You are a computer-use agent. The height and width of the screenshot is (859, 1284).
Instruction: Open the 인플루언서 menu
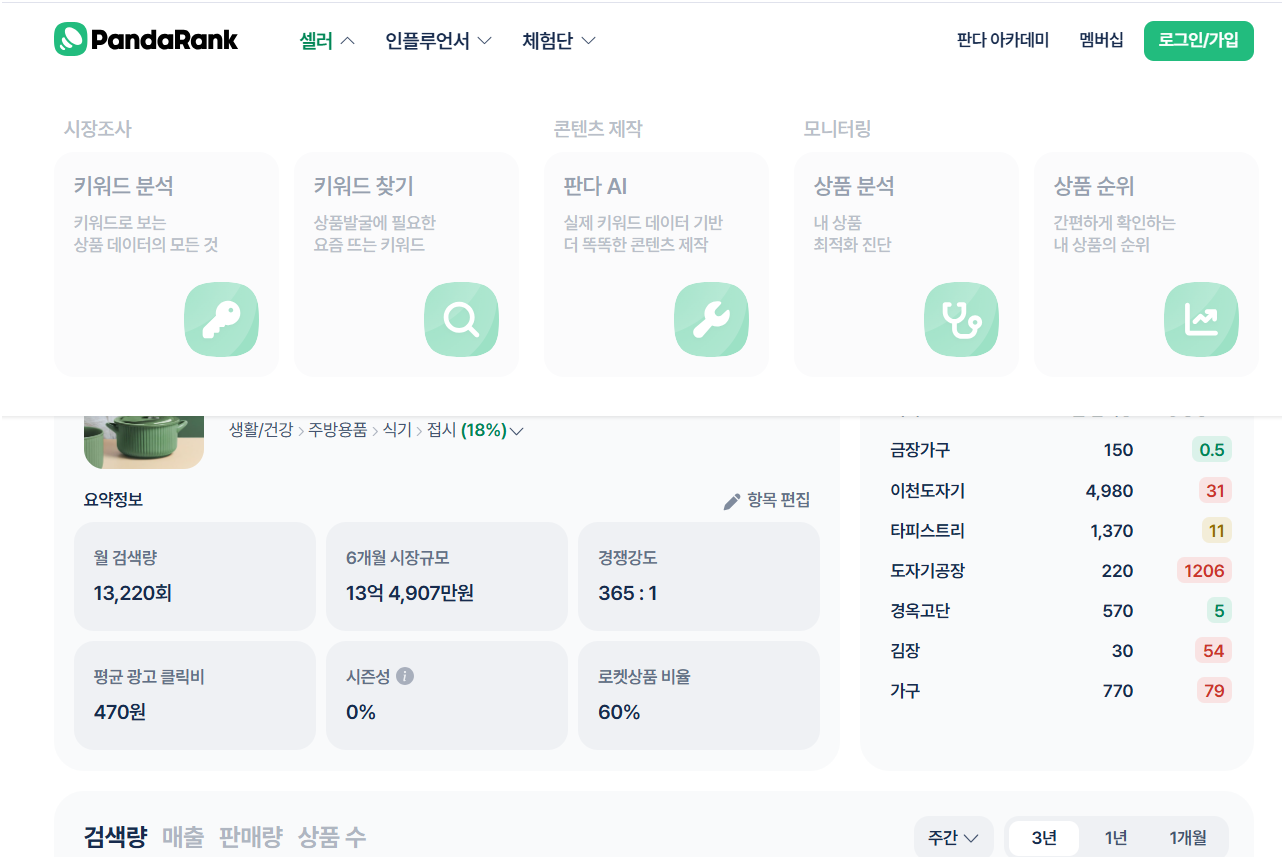pos(428,40)
